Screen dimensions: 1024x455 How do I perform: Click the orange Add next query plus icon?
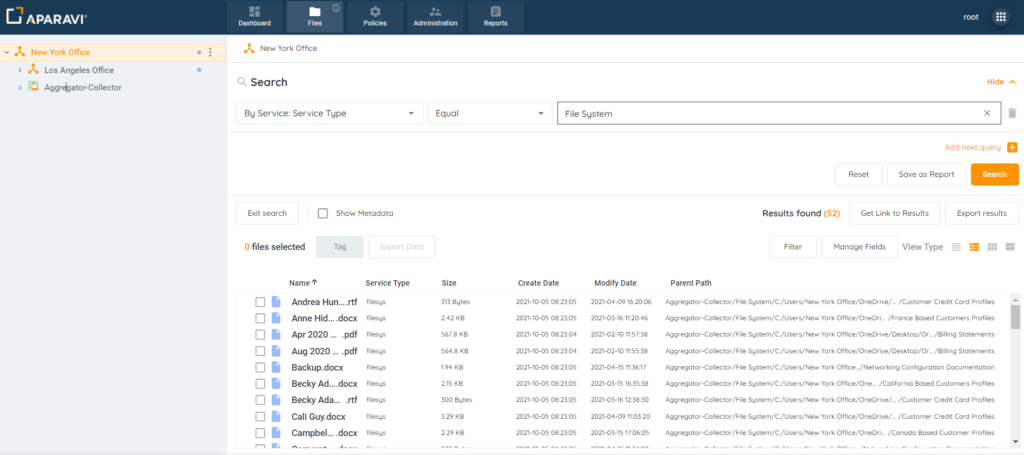point(1012,147)
